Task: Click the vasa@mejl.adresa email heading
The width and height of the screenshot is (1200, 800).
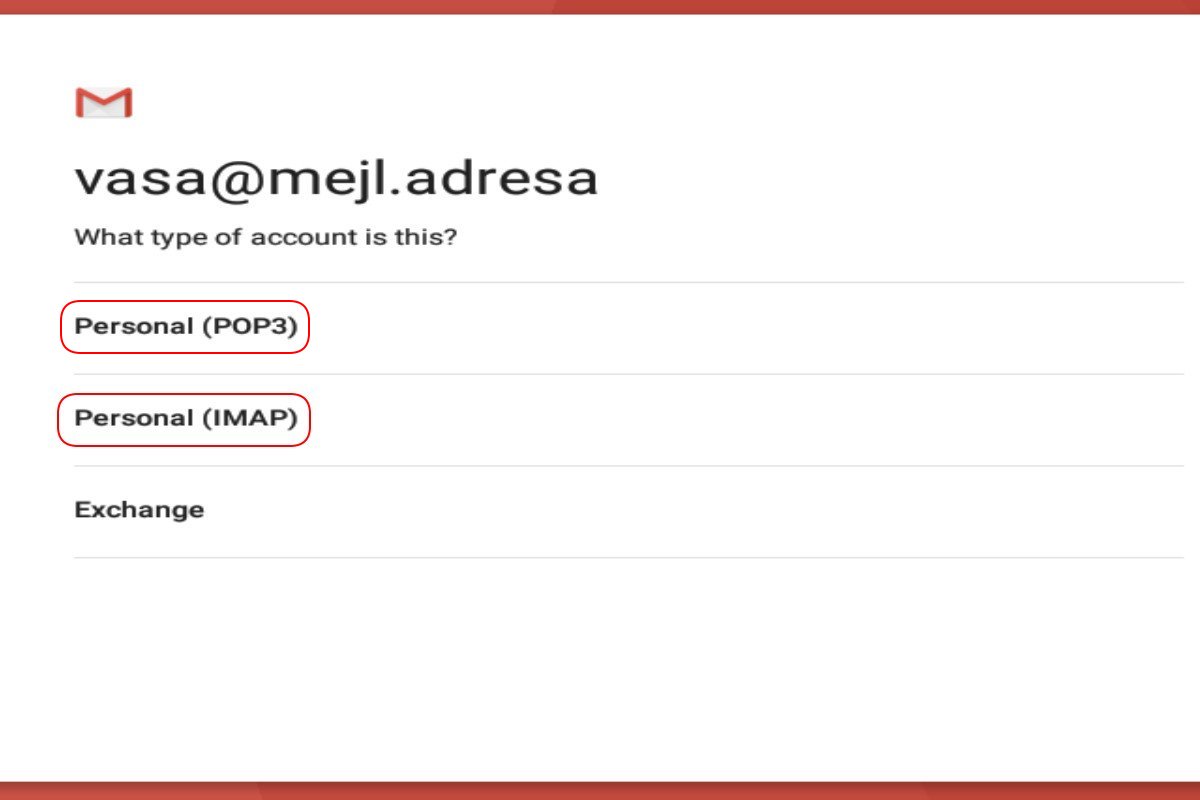Action: pyautogui.click(x=336, y=179)
